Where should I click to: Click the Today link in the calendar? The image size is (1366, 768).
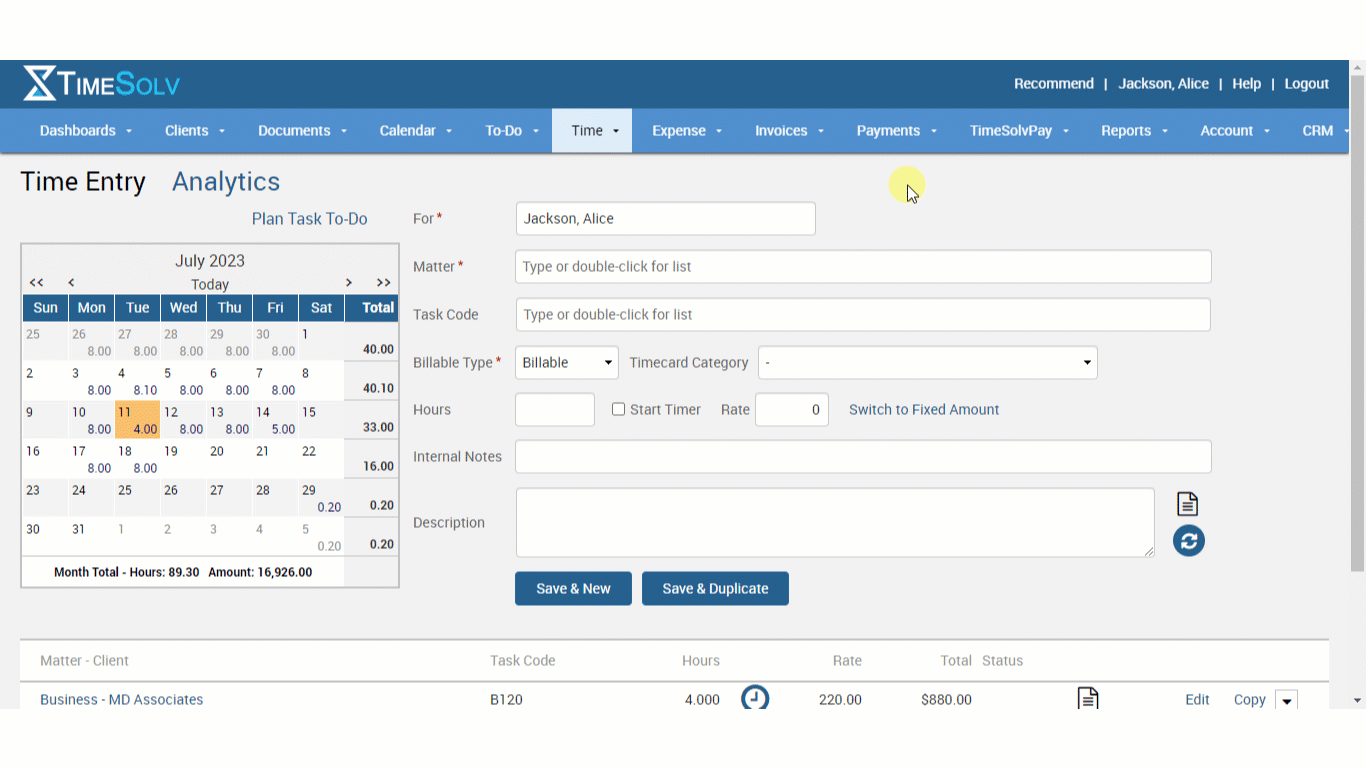(x=210, y=285)
